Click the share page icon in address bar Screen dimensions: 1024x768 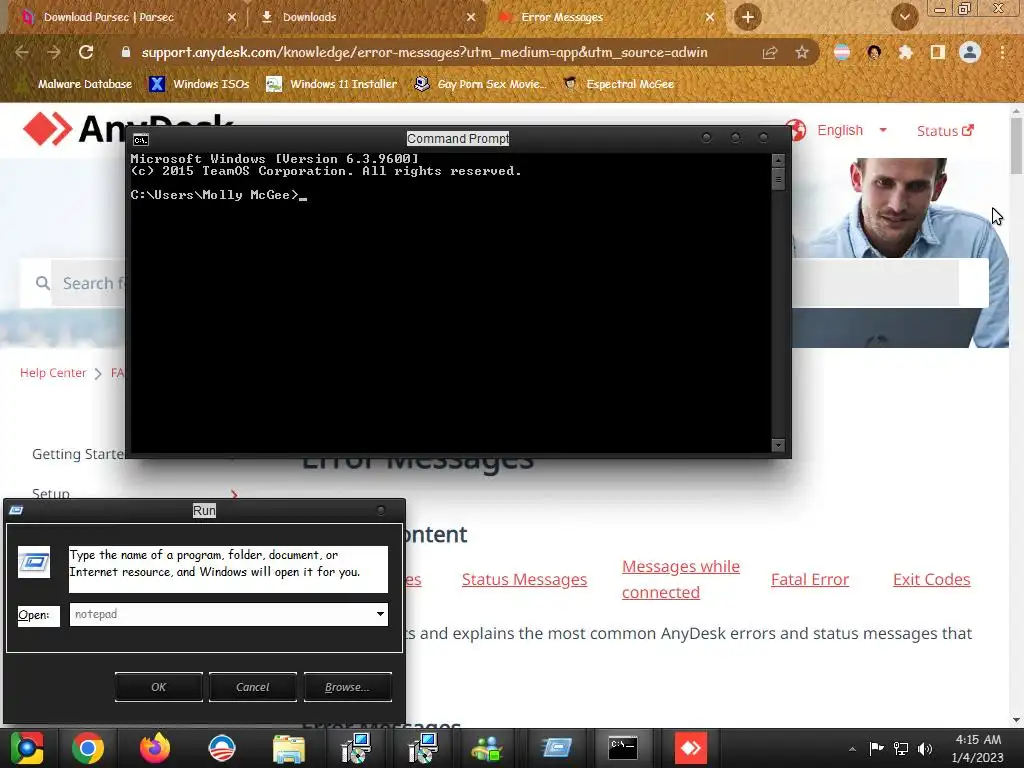(x=770, y=52)
